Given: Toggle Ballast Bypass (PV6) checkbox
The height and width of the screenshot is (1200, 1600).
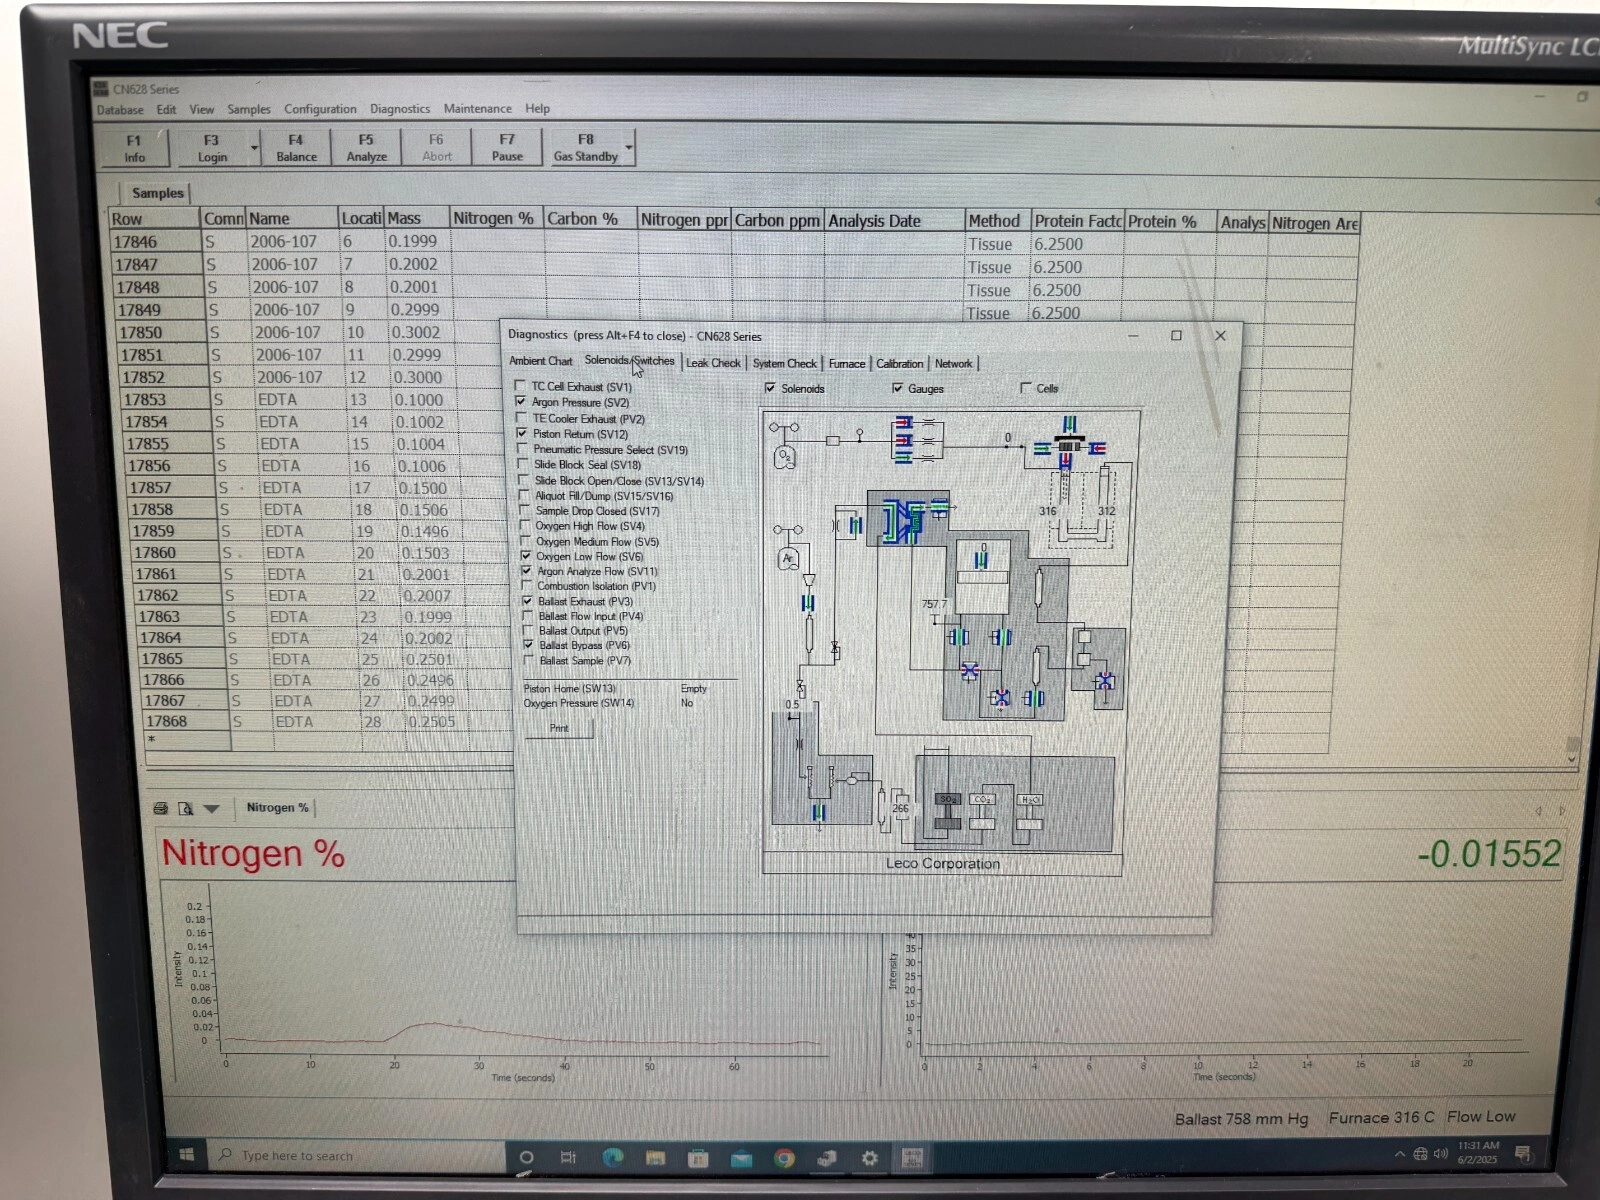Looking at the screenshot, I should pyautogui.click(x=528, y=645).
